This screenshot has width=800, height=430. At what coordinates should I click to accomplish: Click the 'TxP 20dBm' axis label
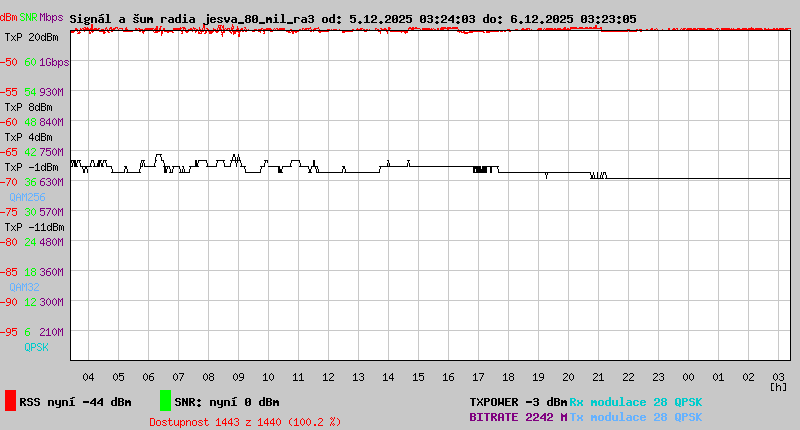pyautogui.click(x=30, y=37)
